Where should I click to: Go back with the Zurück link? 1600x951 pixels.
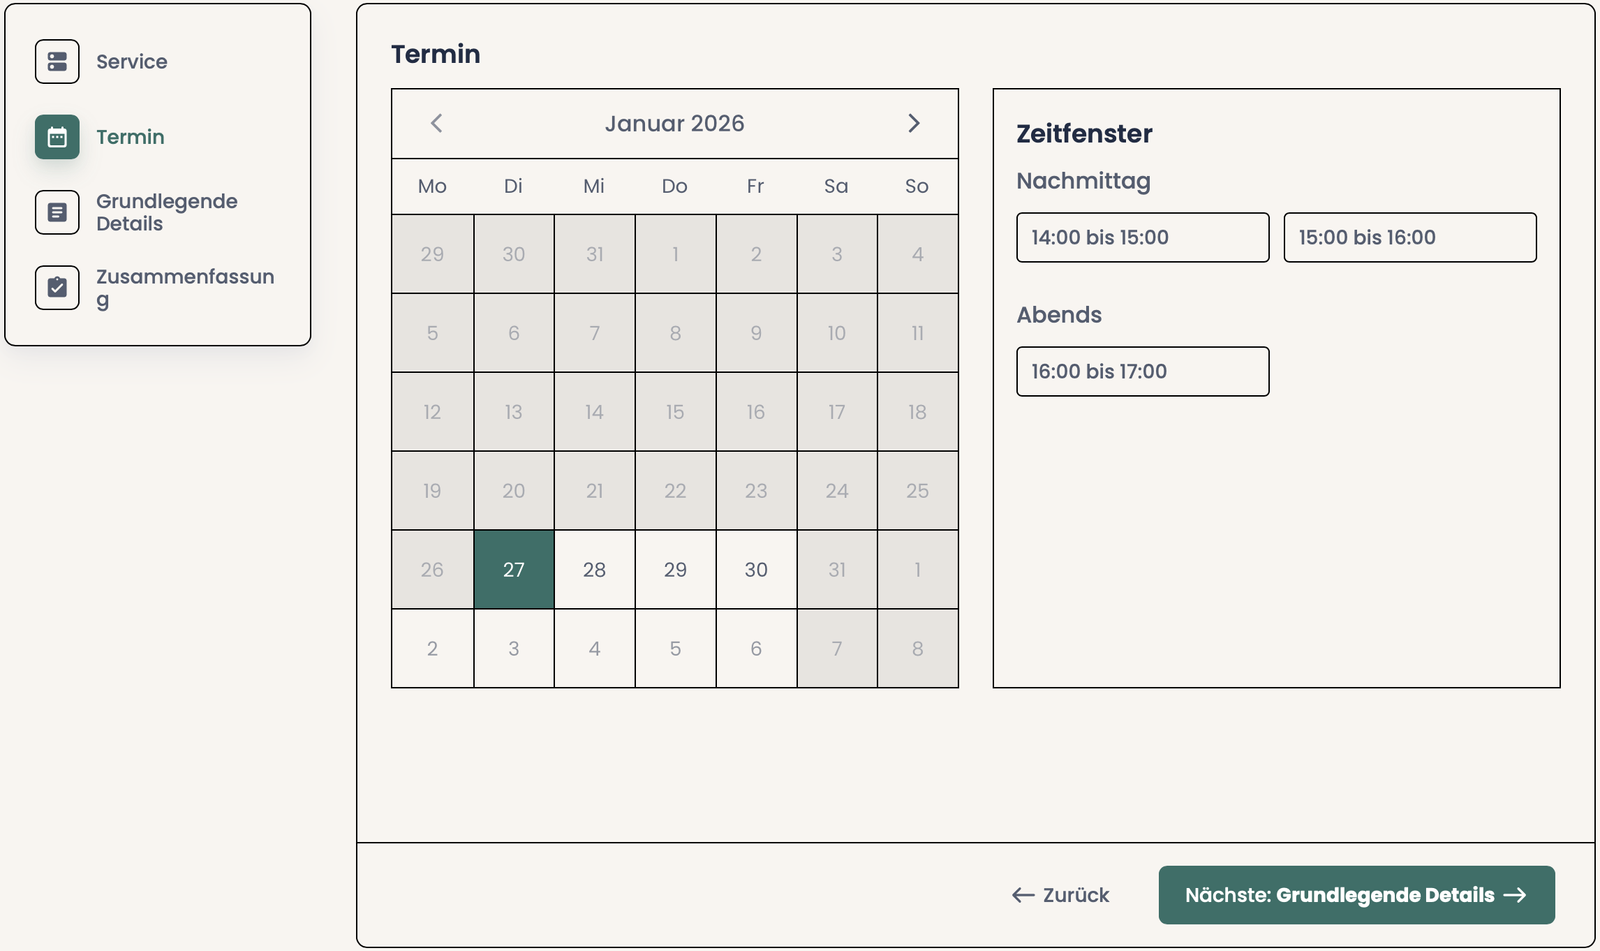point(1061,895)
